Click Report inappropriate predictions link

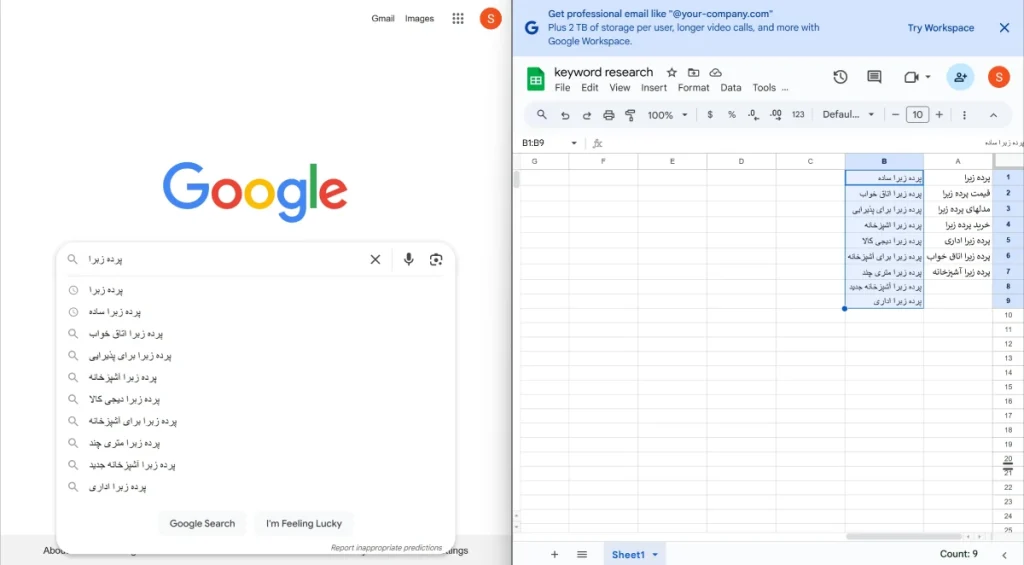386,547
